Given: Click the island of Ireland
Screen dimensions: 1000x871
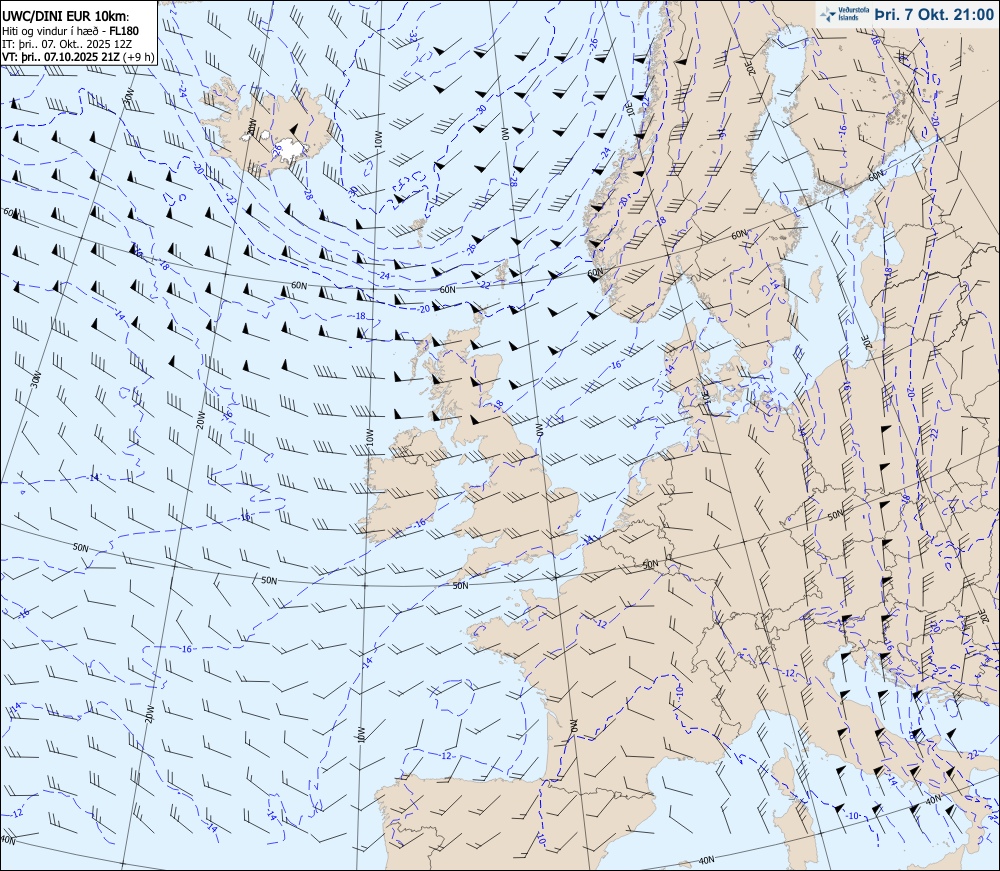Looking at the screenshot, I should (402, 487).
